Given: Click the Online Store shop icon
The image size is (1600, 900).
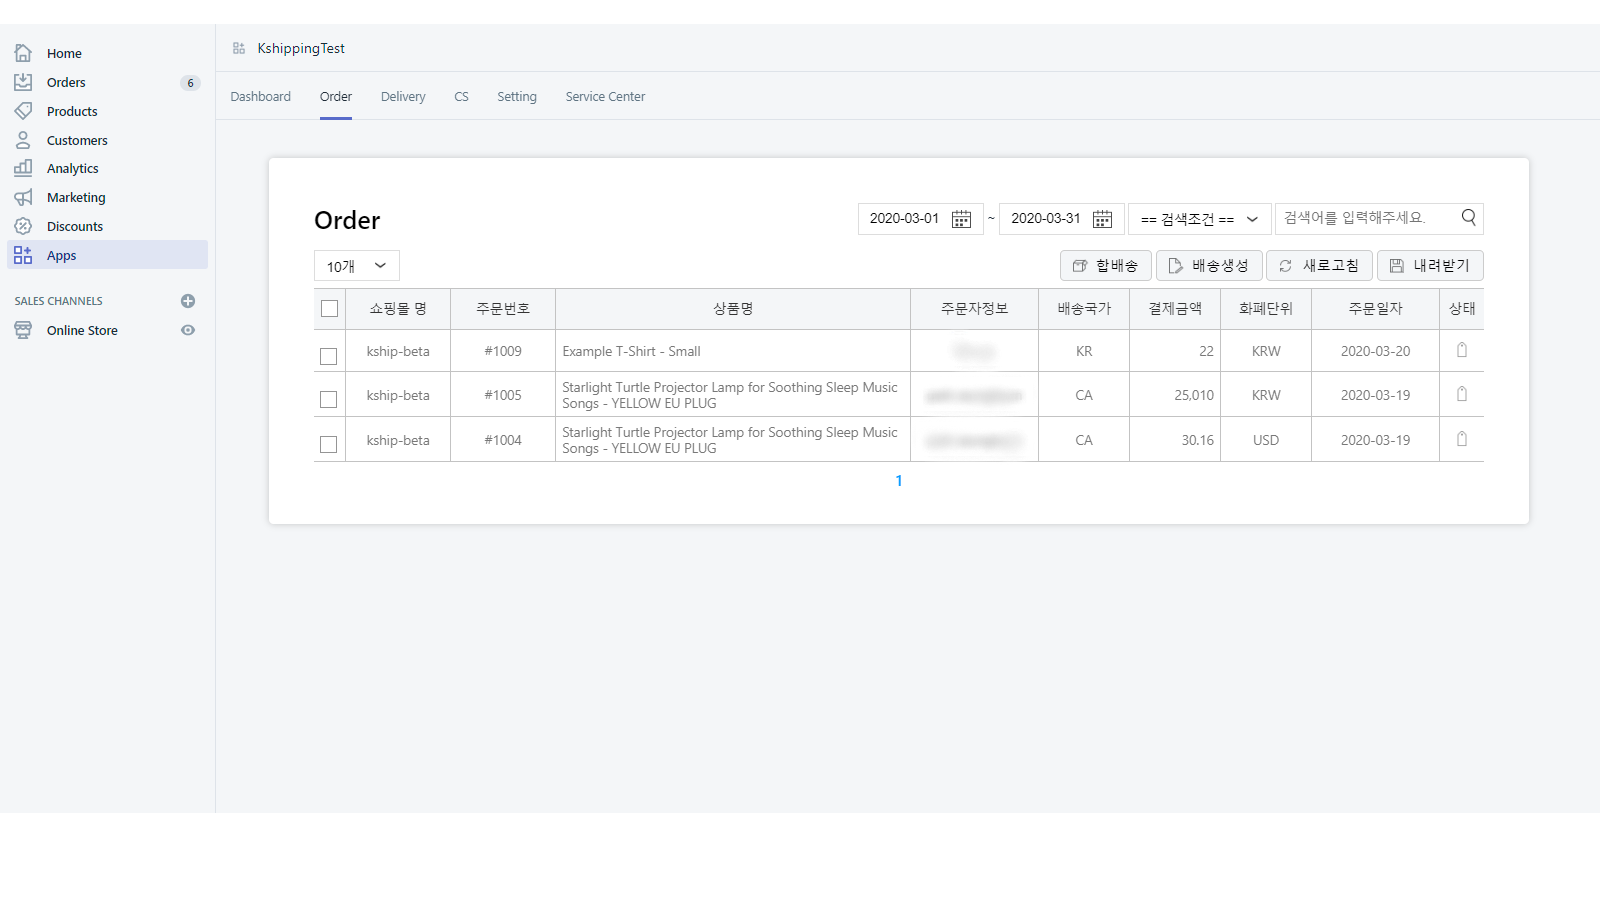Looking at the screenshot, I should coord(23,330).
